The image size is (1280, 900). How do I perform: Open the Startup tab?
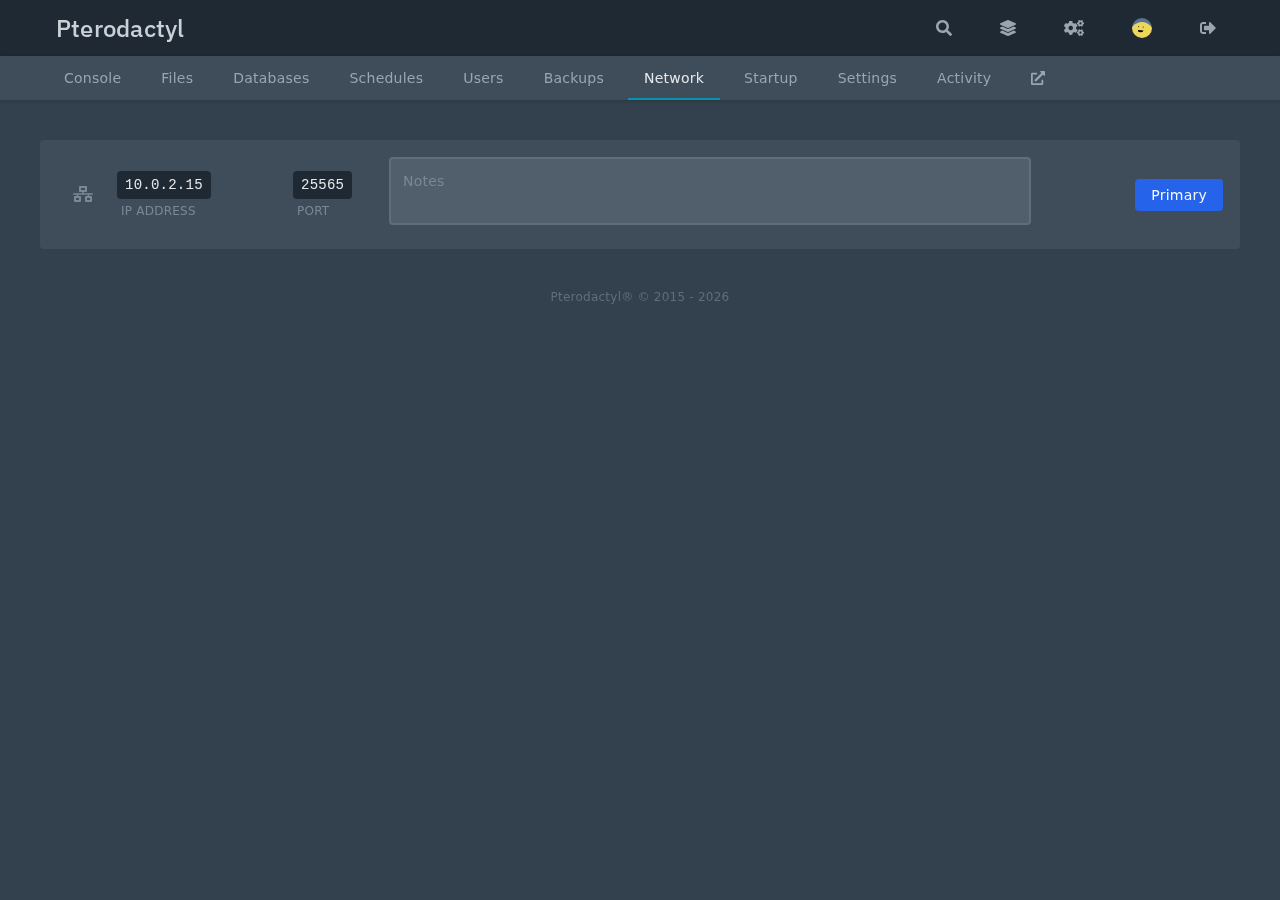[x=771, y=78]
